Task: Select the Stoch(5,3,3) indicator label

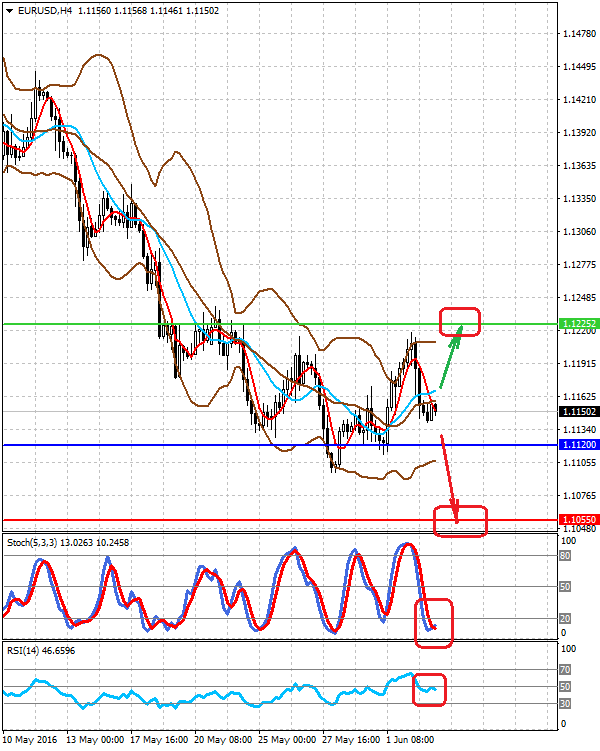Action: click(32, 543)
